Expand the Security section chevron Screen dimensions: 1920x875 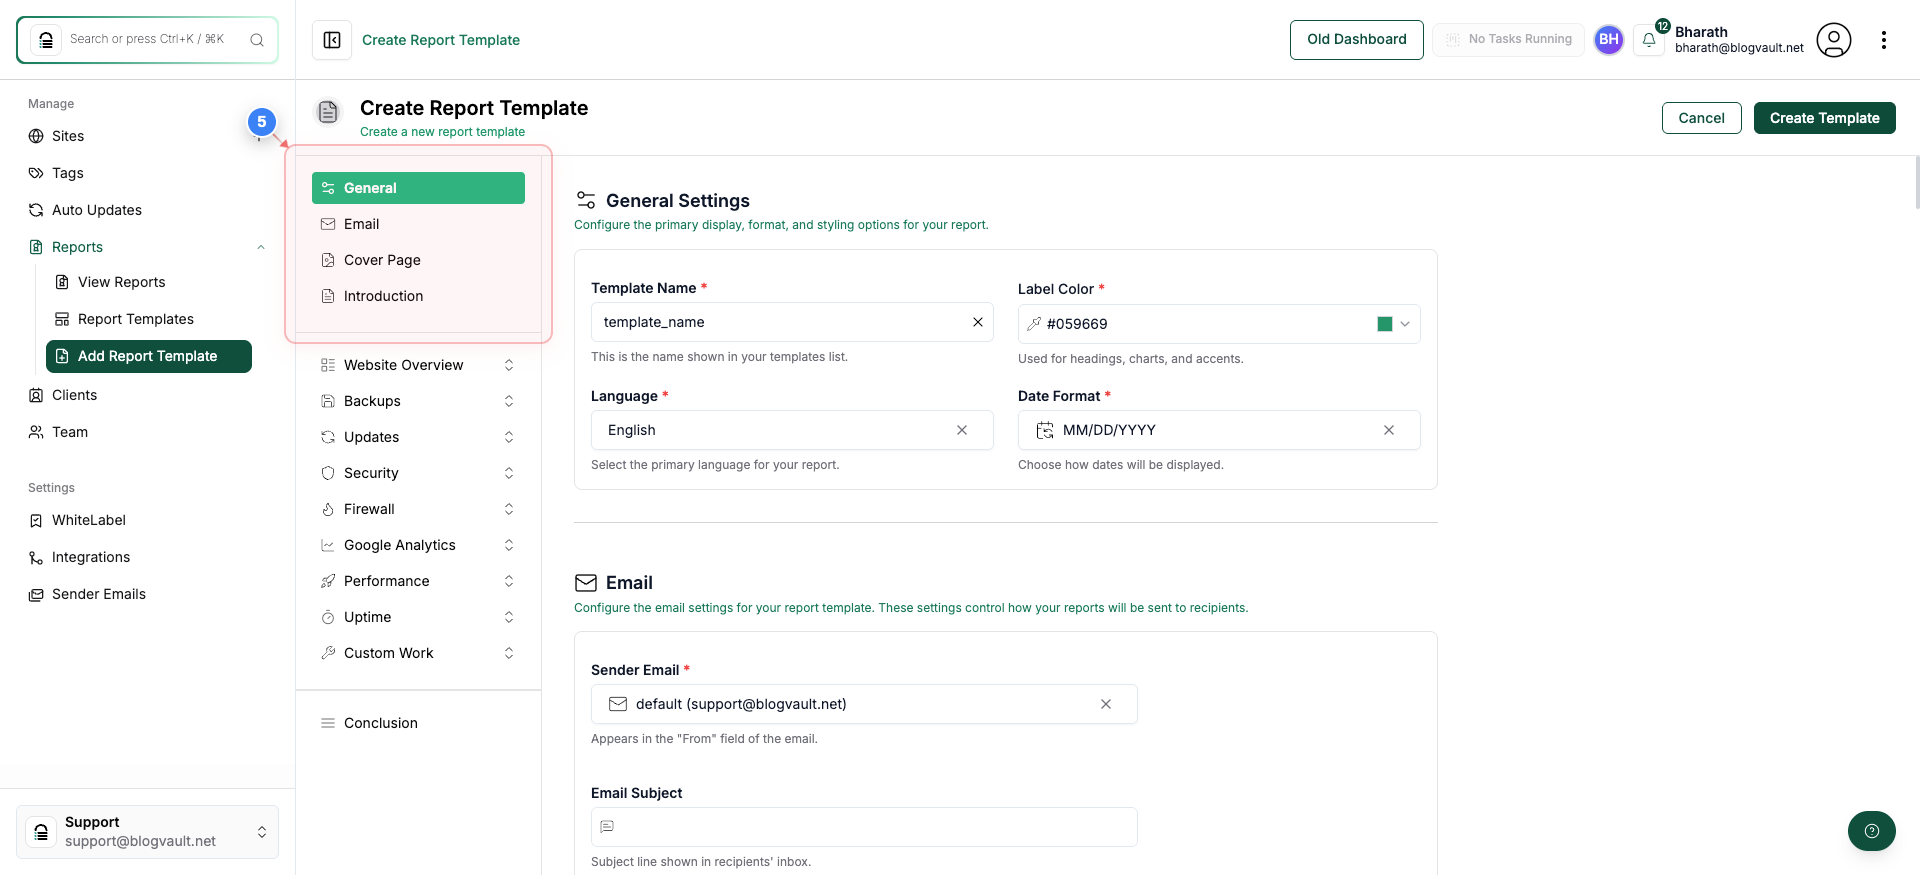[x=509, y=473]
